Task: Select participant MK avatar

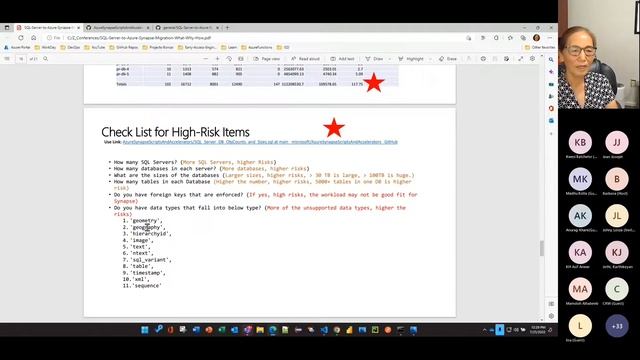Action: pyautogui.click(x=580, y=179)
